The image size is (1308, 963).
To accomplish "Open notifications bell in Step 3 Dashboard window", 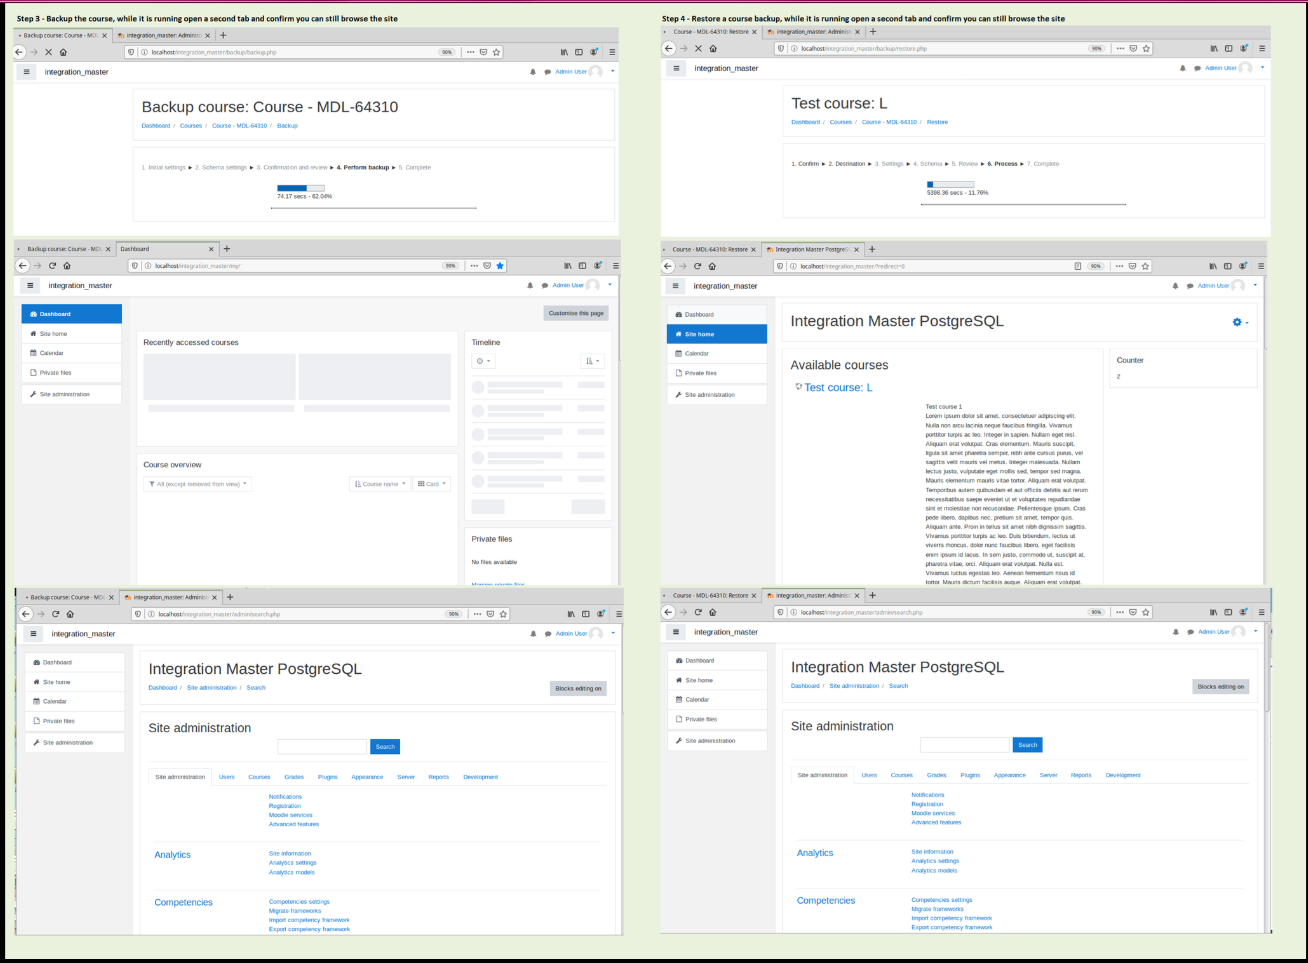I will pyautogui.click(x=530, y=285).
